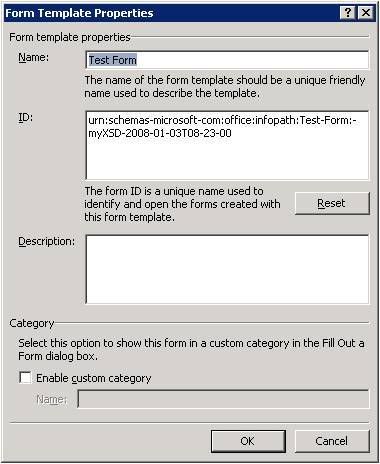
Task: Select the Enable custom category label text
Action: point(94,378)
